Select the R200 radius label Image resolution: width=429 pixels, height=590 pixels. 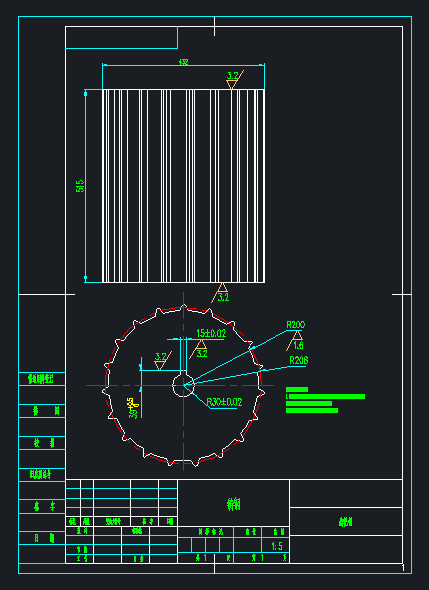(x=296, y=325)
